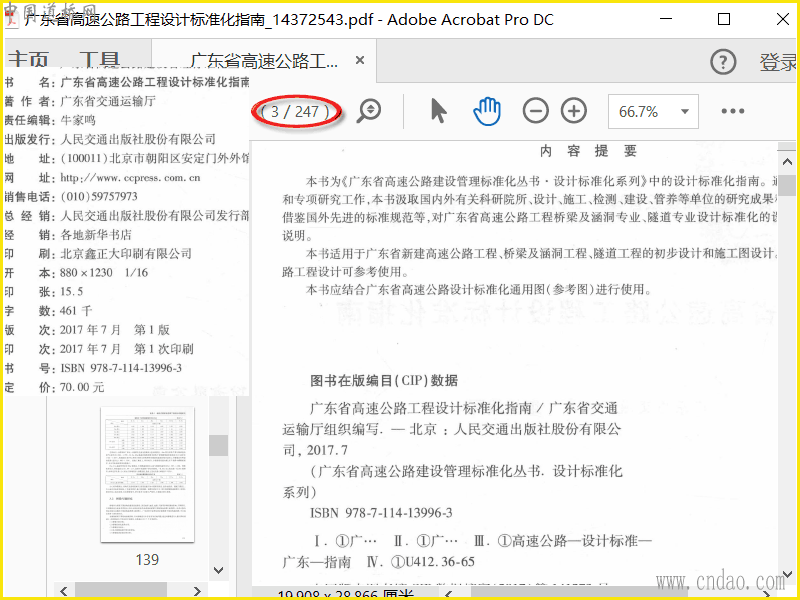
Task: Click ISBN 978-7-114-13996-3 in the CIP data
Action: tap(381, 513)
